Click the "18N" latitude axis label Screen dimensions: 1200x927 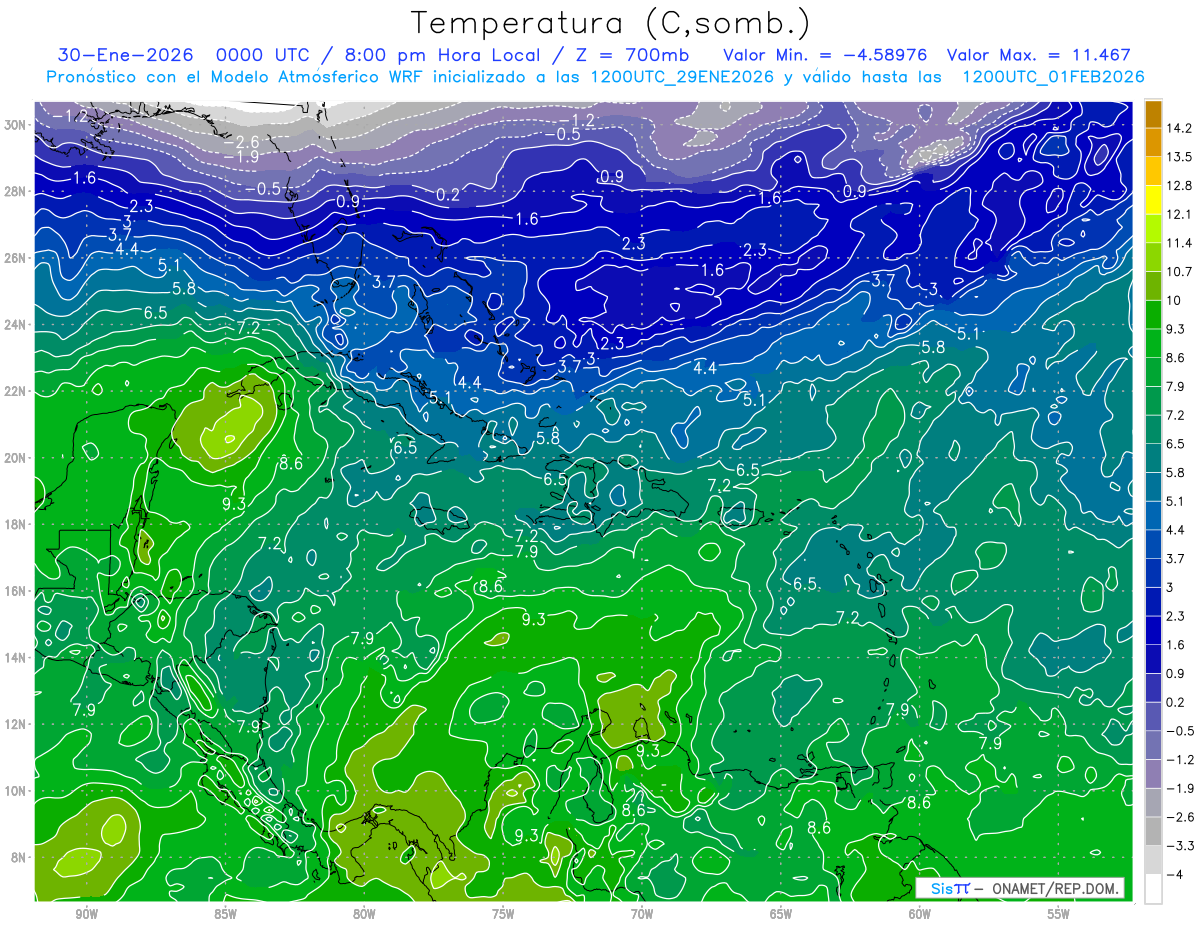pyautogui.click(x=17, y=524)
